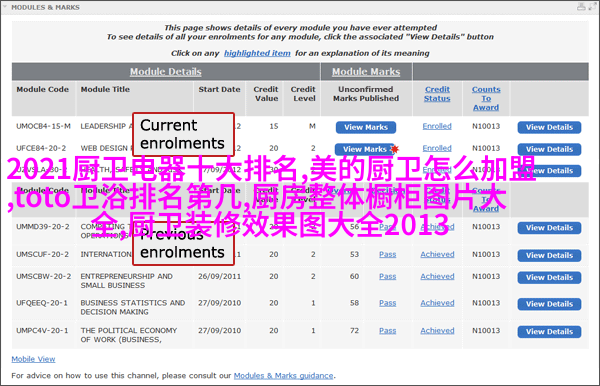Click 27/09/2010 date in UFQEEQ-20-1 row
This screenshot has width=600, height=386.
click(219, 303)
